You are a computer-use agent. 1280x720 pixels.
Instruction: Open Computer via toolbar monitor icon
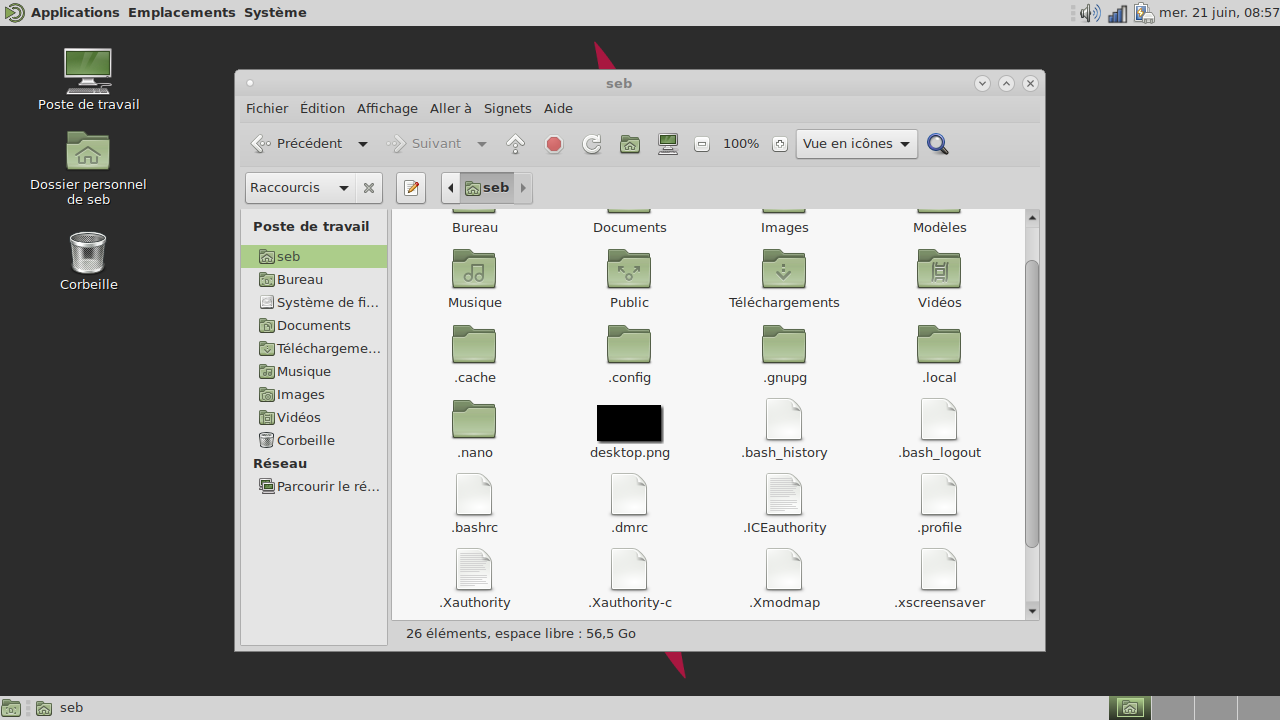point(668,144)
